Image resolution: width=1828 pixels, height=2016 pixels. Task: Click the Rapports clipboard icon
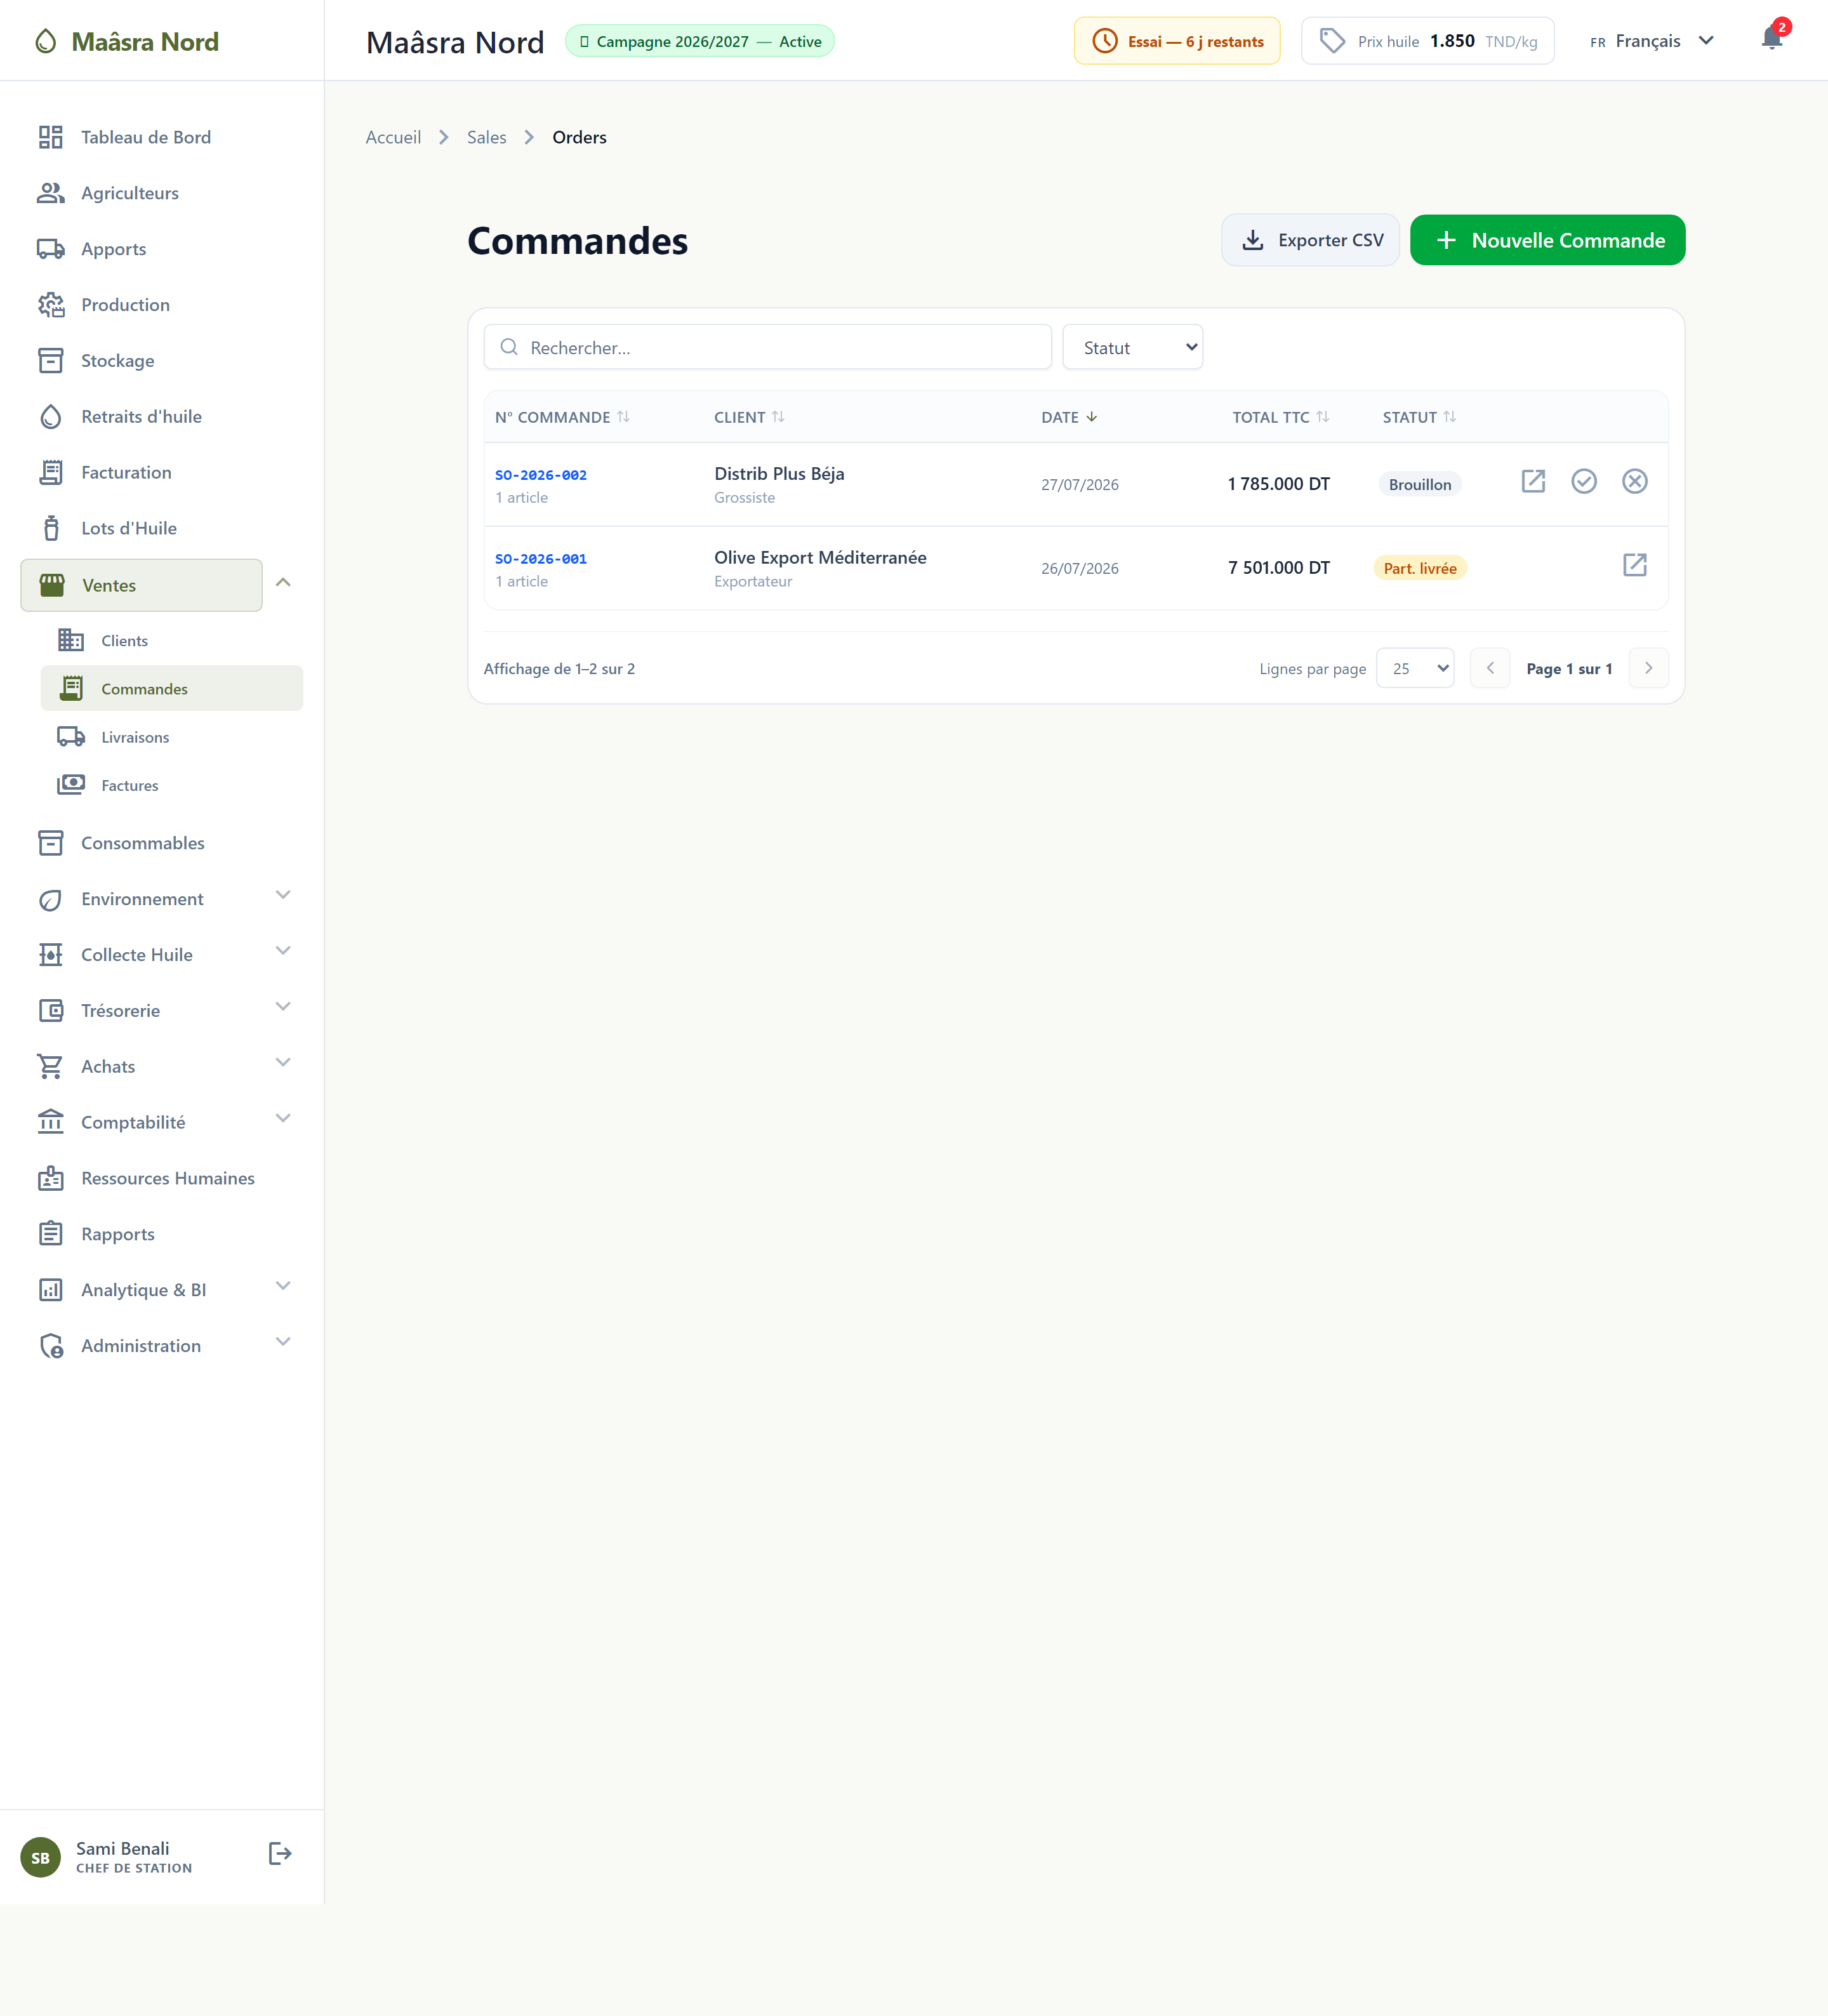(x=51, y=1234)
